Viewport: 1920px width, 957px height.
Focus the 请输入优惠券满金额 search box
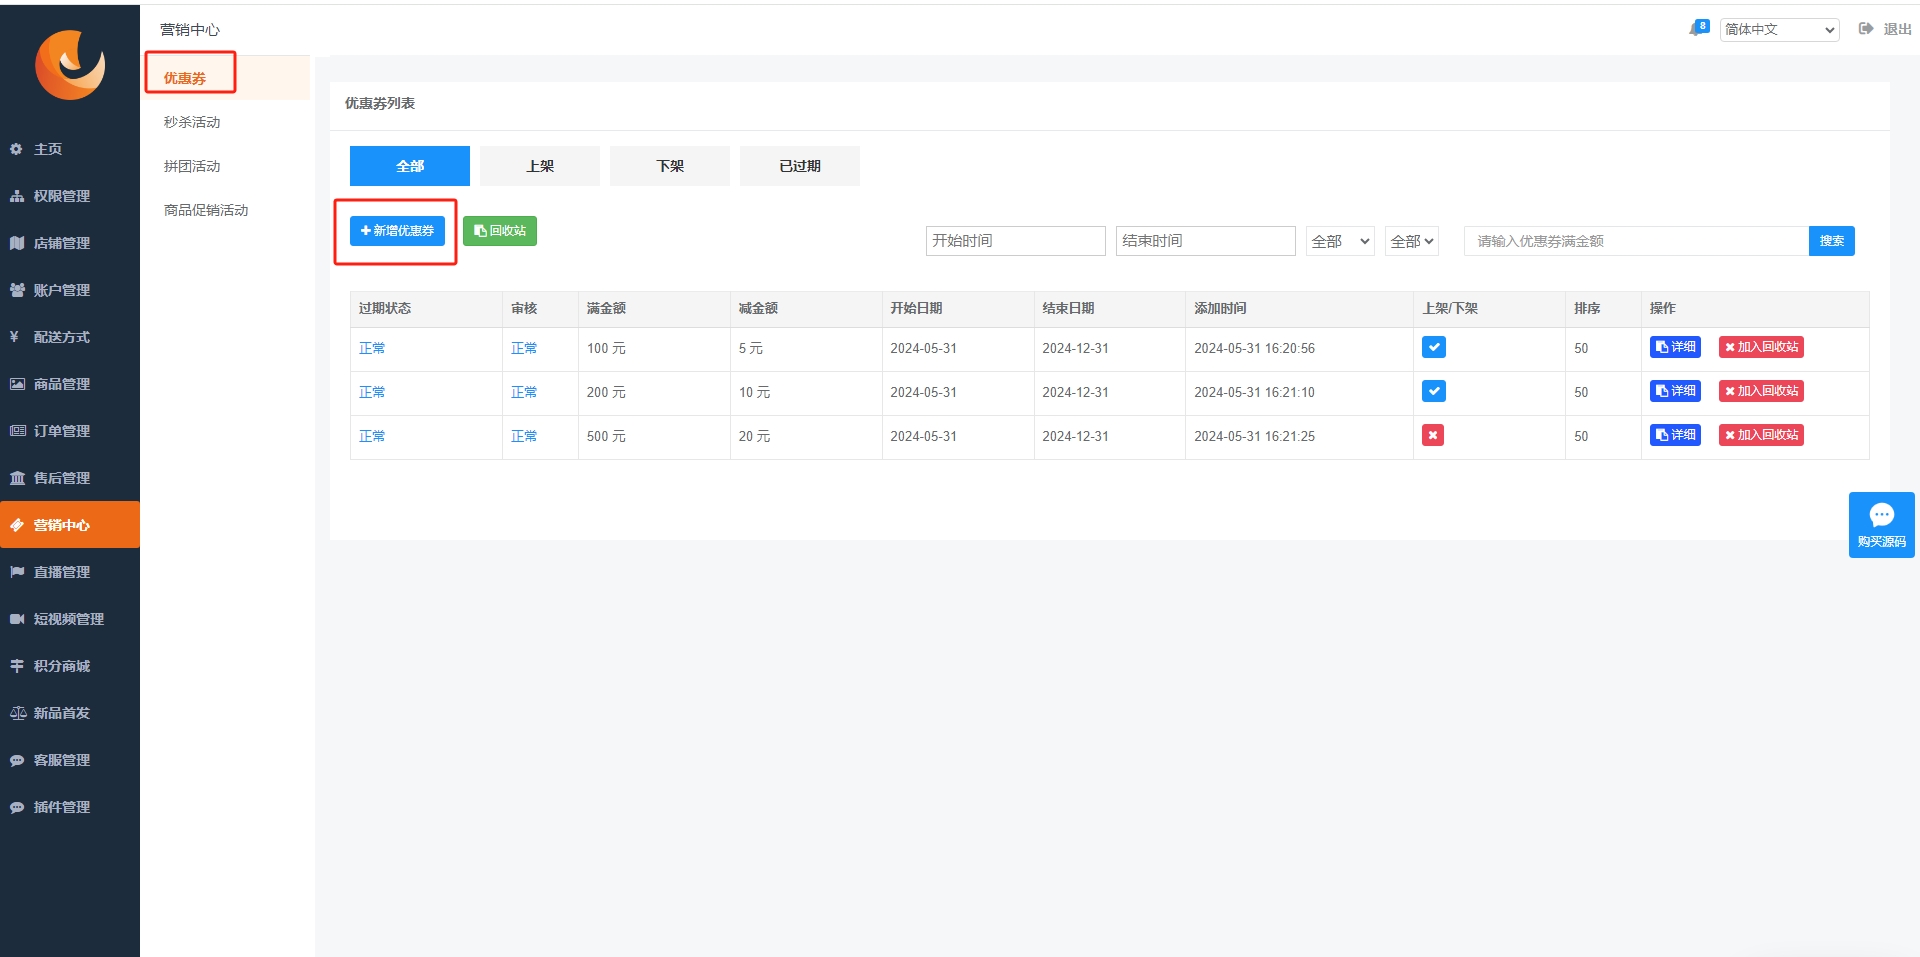pos(1636,241)
